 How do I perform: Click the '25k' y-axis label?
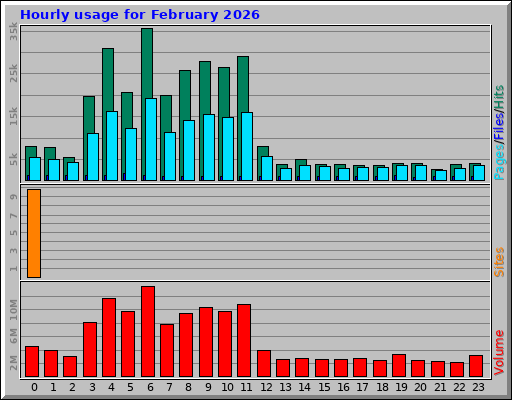click(13, 73)
